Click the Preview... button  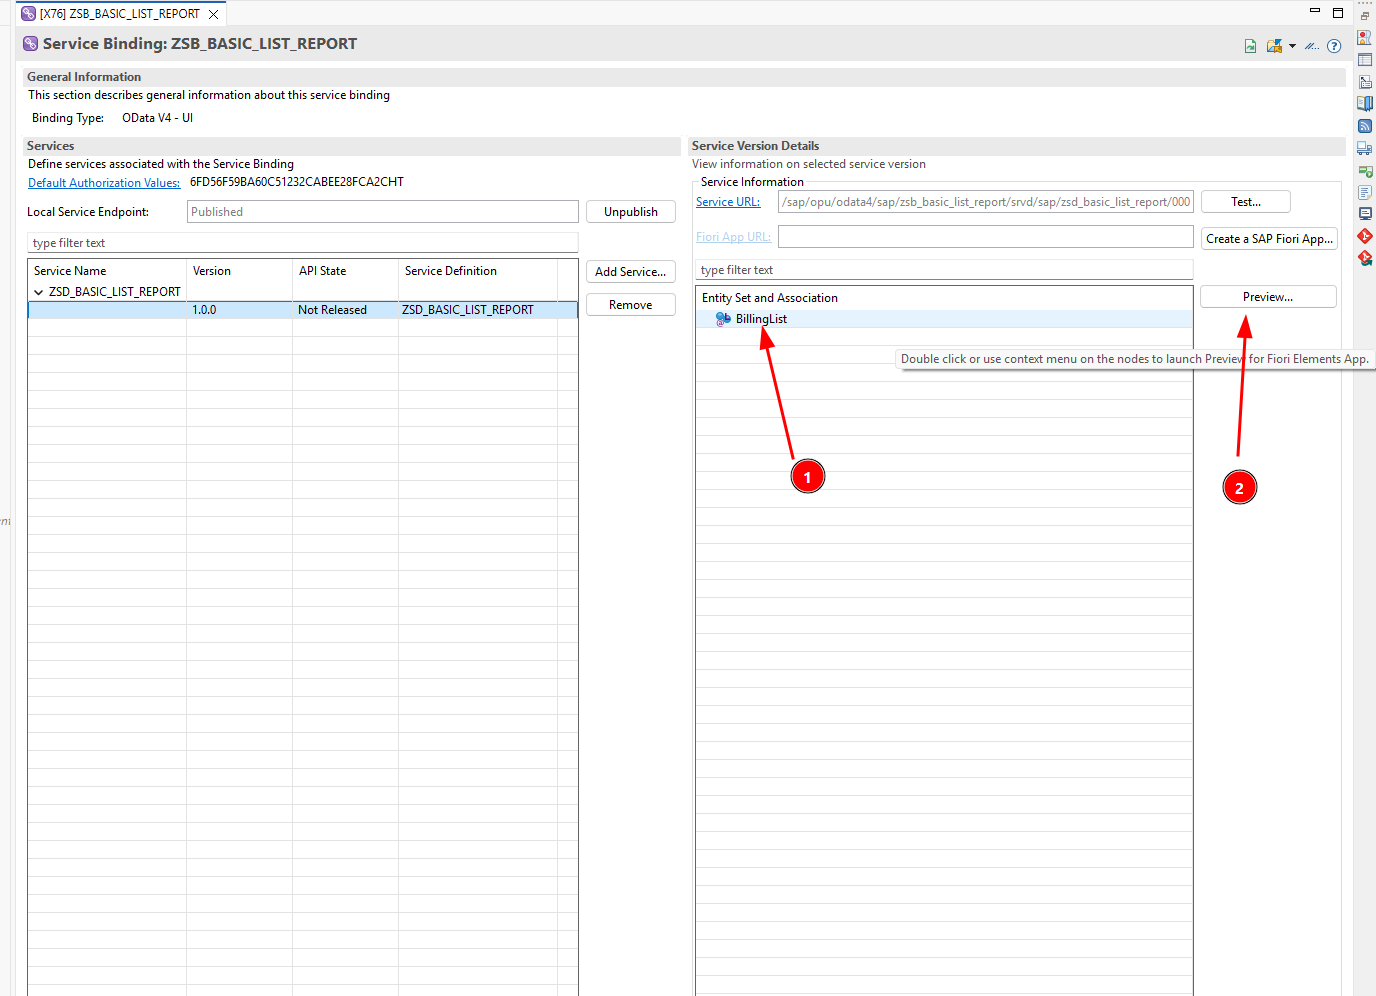pos(1268,297)
